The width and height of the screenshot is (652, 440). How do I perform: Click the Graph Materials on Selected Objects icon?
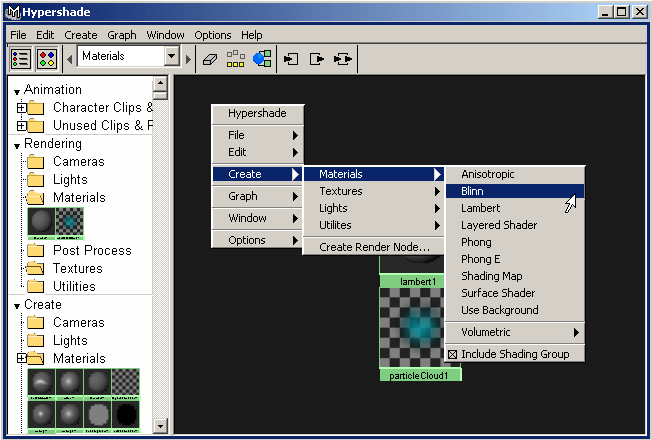(x=262, y=59)
